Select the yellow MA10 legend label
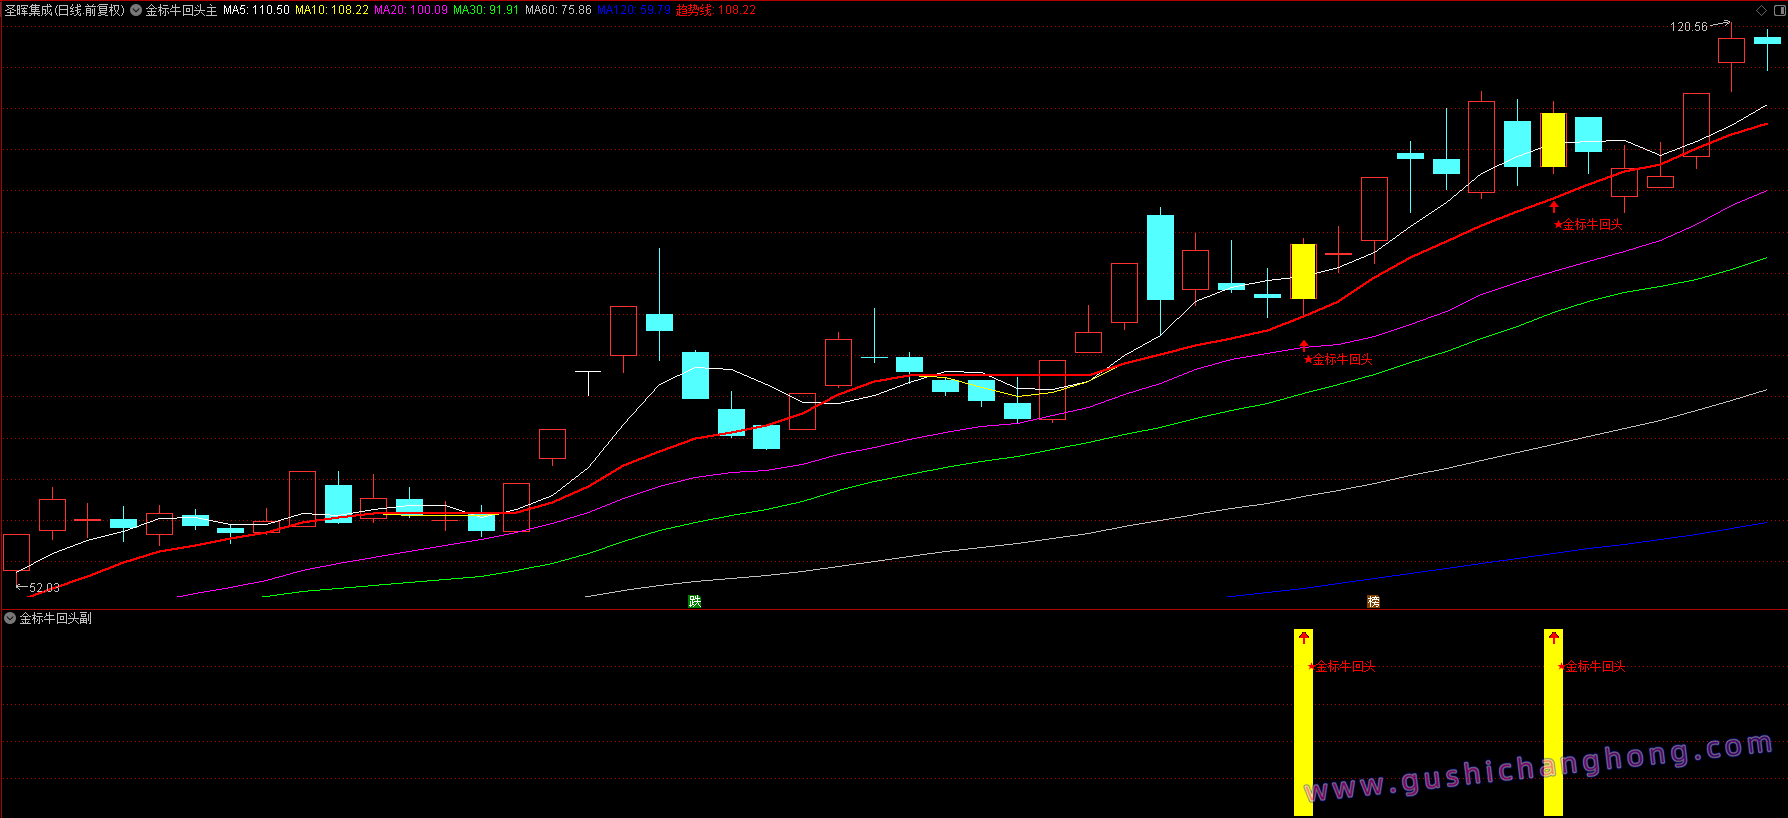1788x818 pixels. [x=331, y=10]
